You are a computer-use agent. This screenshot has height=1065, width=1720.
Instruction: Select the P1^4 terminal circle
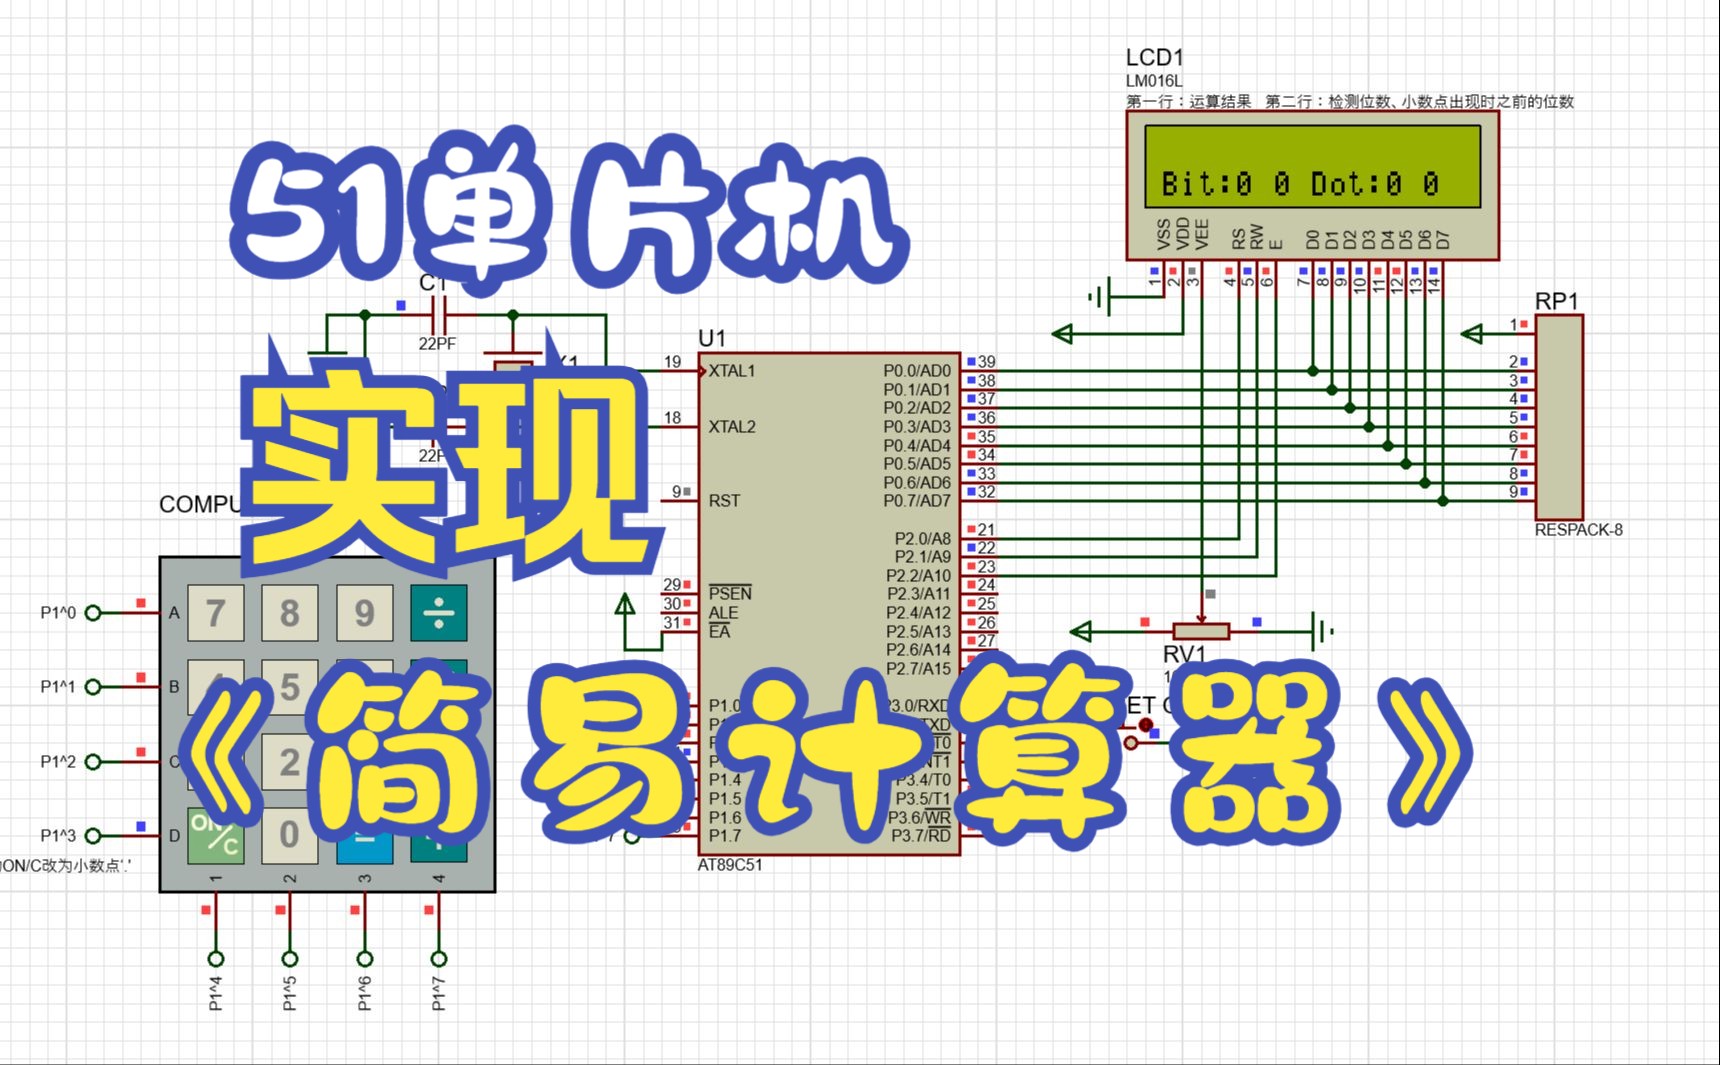tap(215, 959)
